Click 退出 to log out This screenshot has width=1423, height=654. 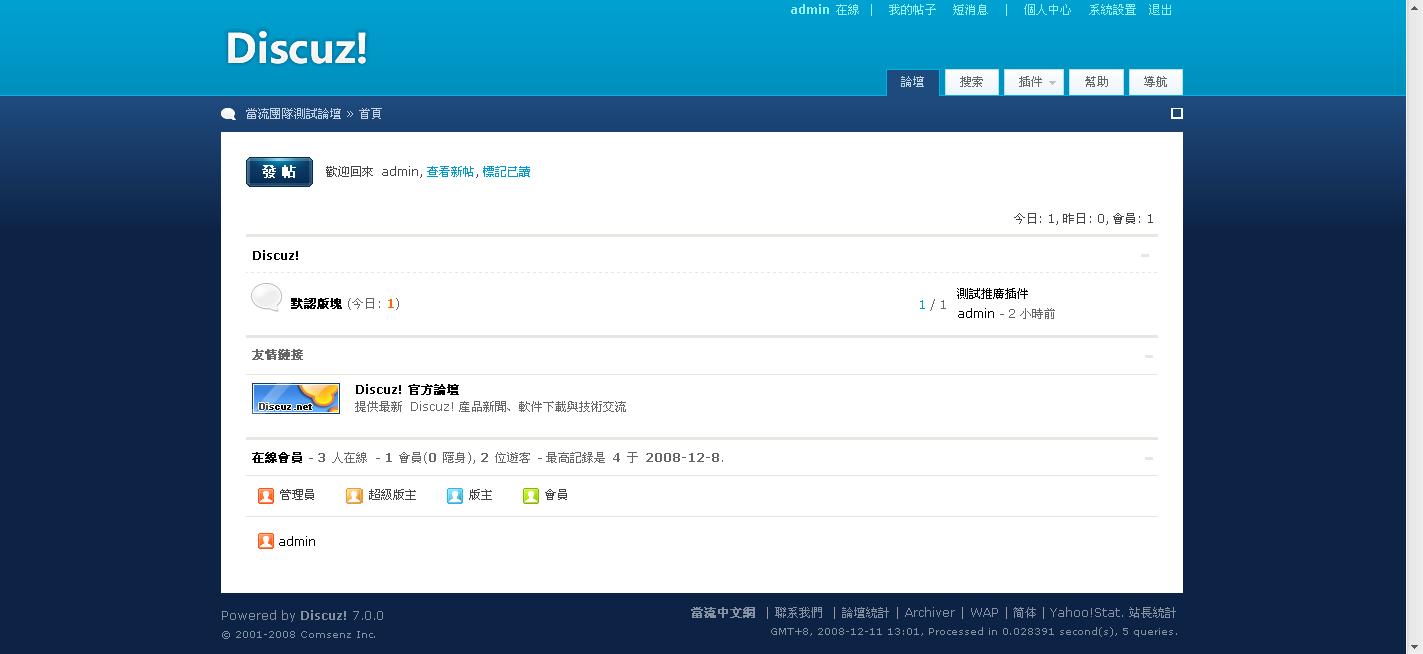1160,10
